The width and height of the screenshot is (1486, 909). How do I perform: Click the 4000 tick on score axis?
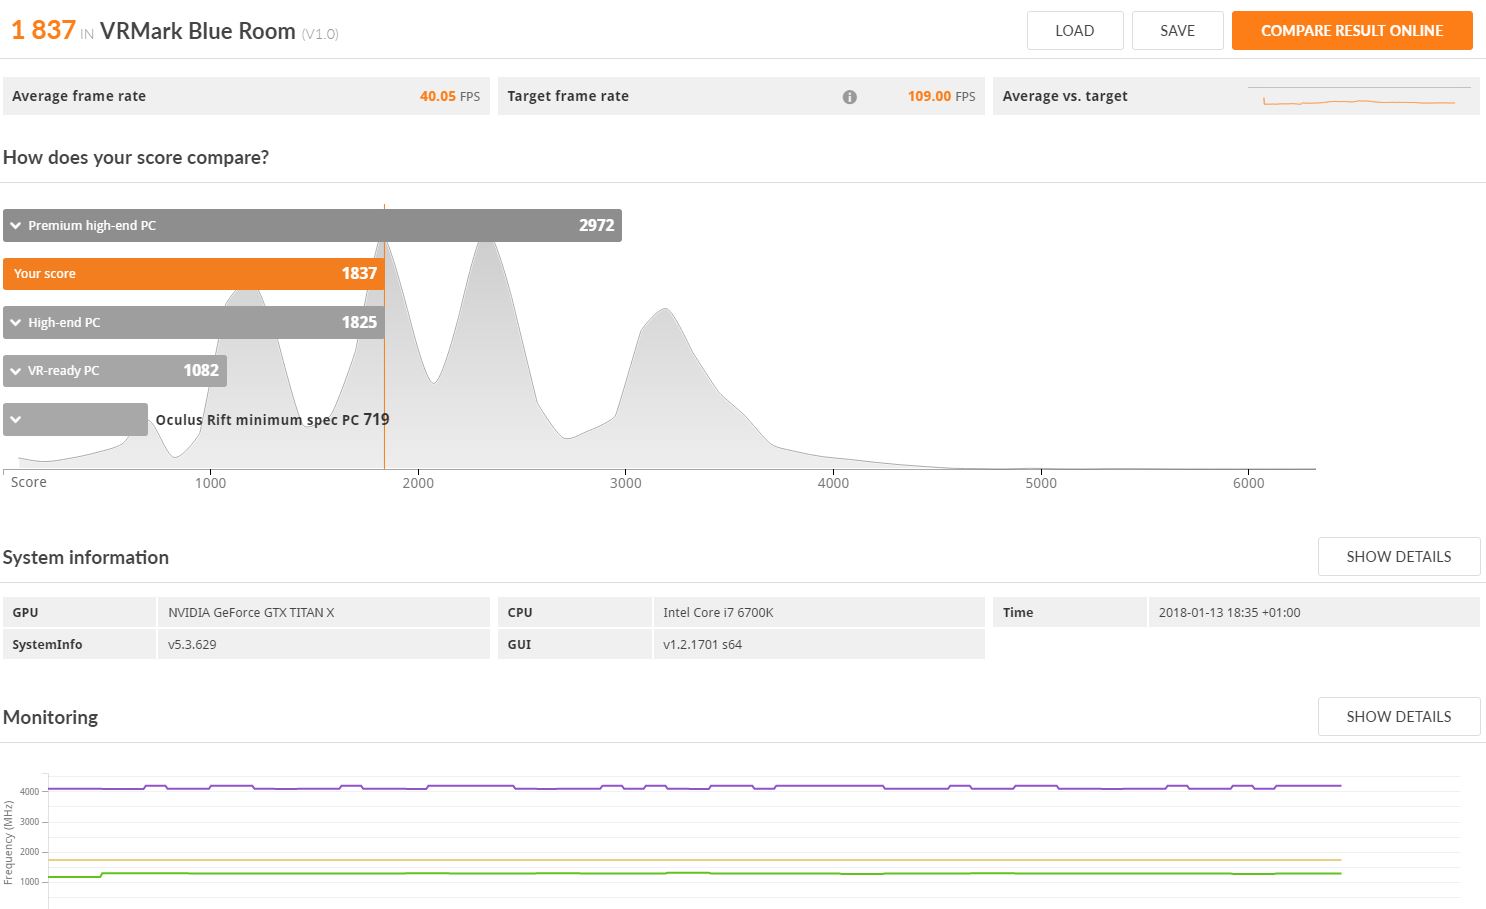833,483
